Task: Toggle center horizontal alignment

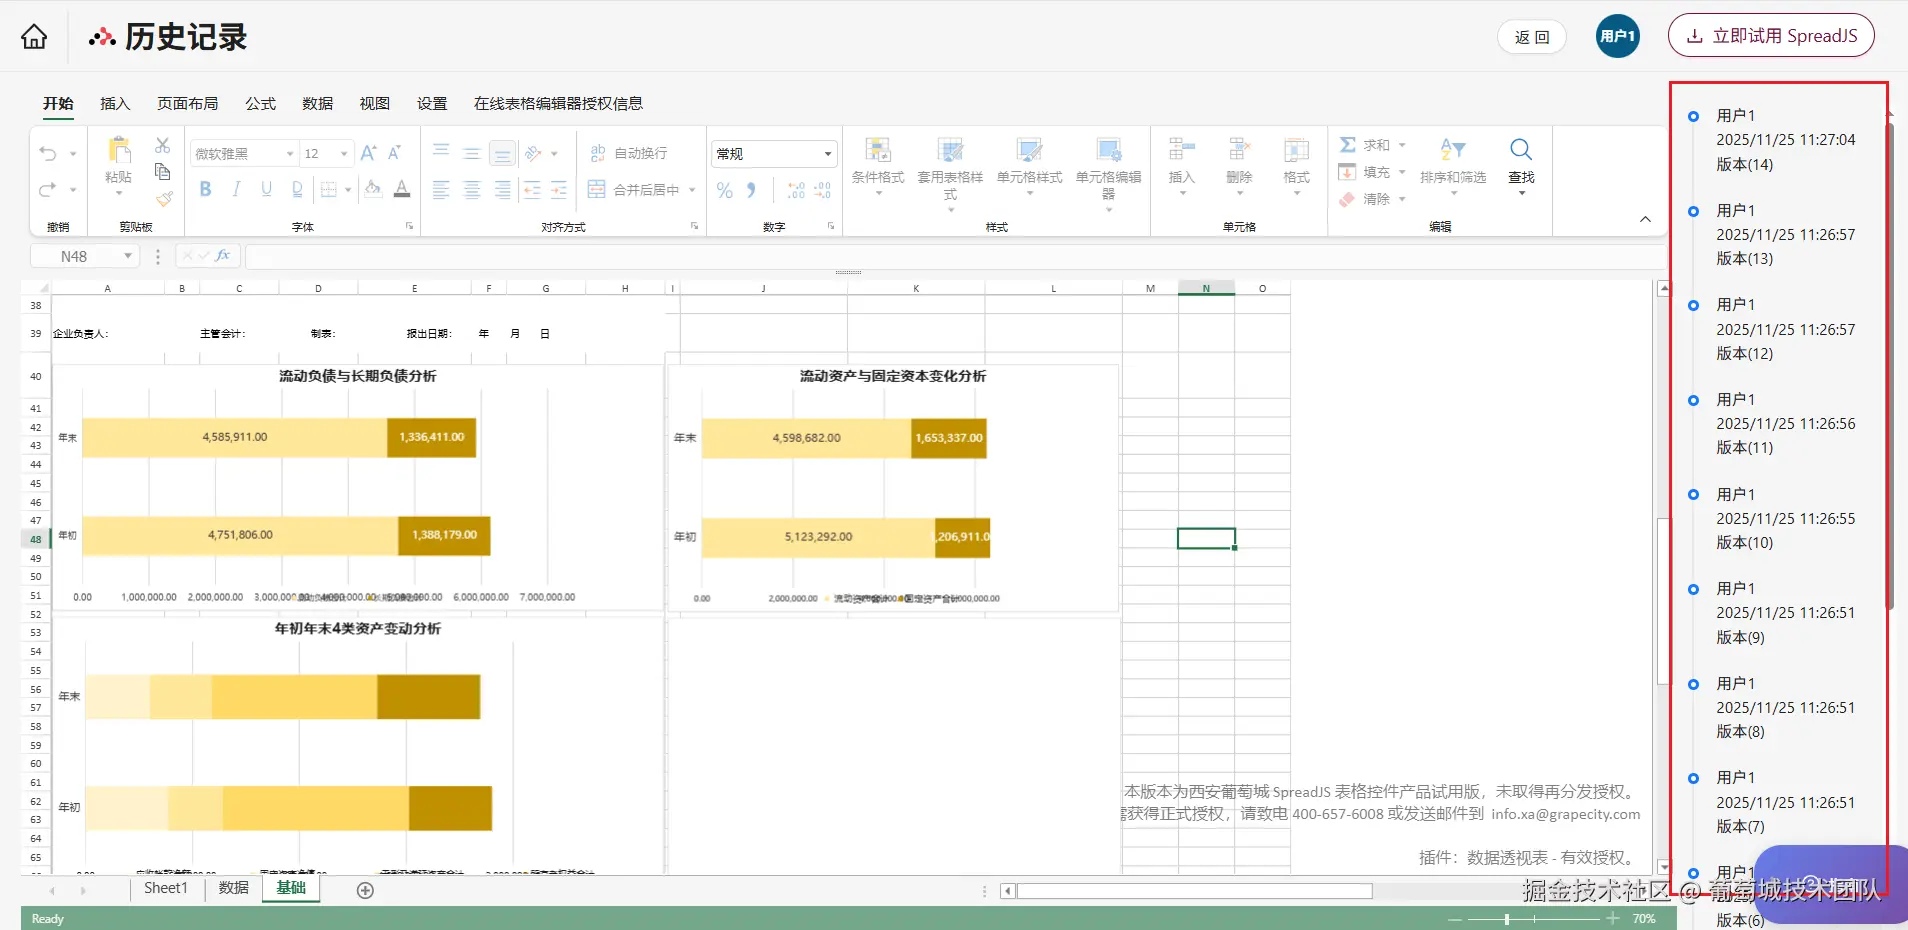Action: click(x=472, y=190)
